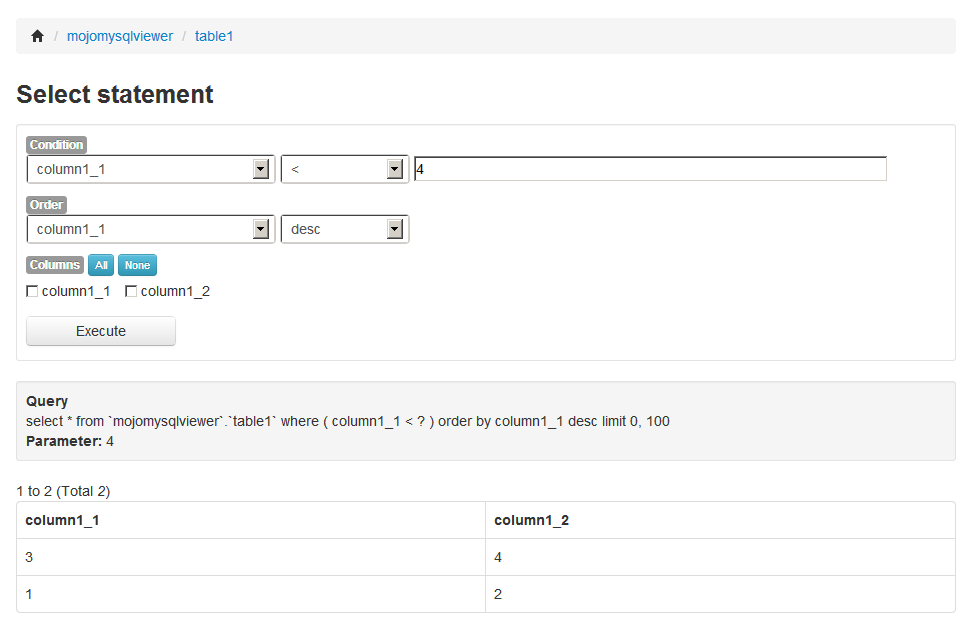Click the Condition label badge
Image resolution: width=980 pixels, height=629 pixels.
point(56,145)
